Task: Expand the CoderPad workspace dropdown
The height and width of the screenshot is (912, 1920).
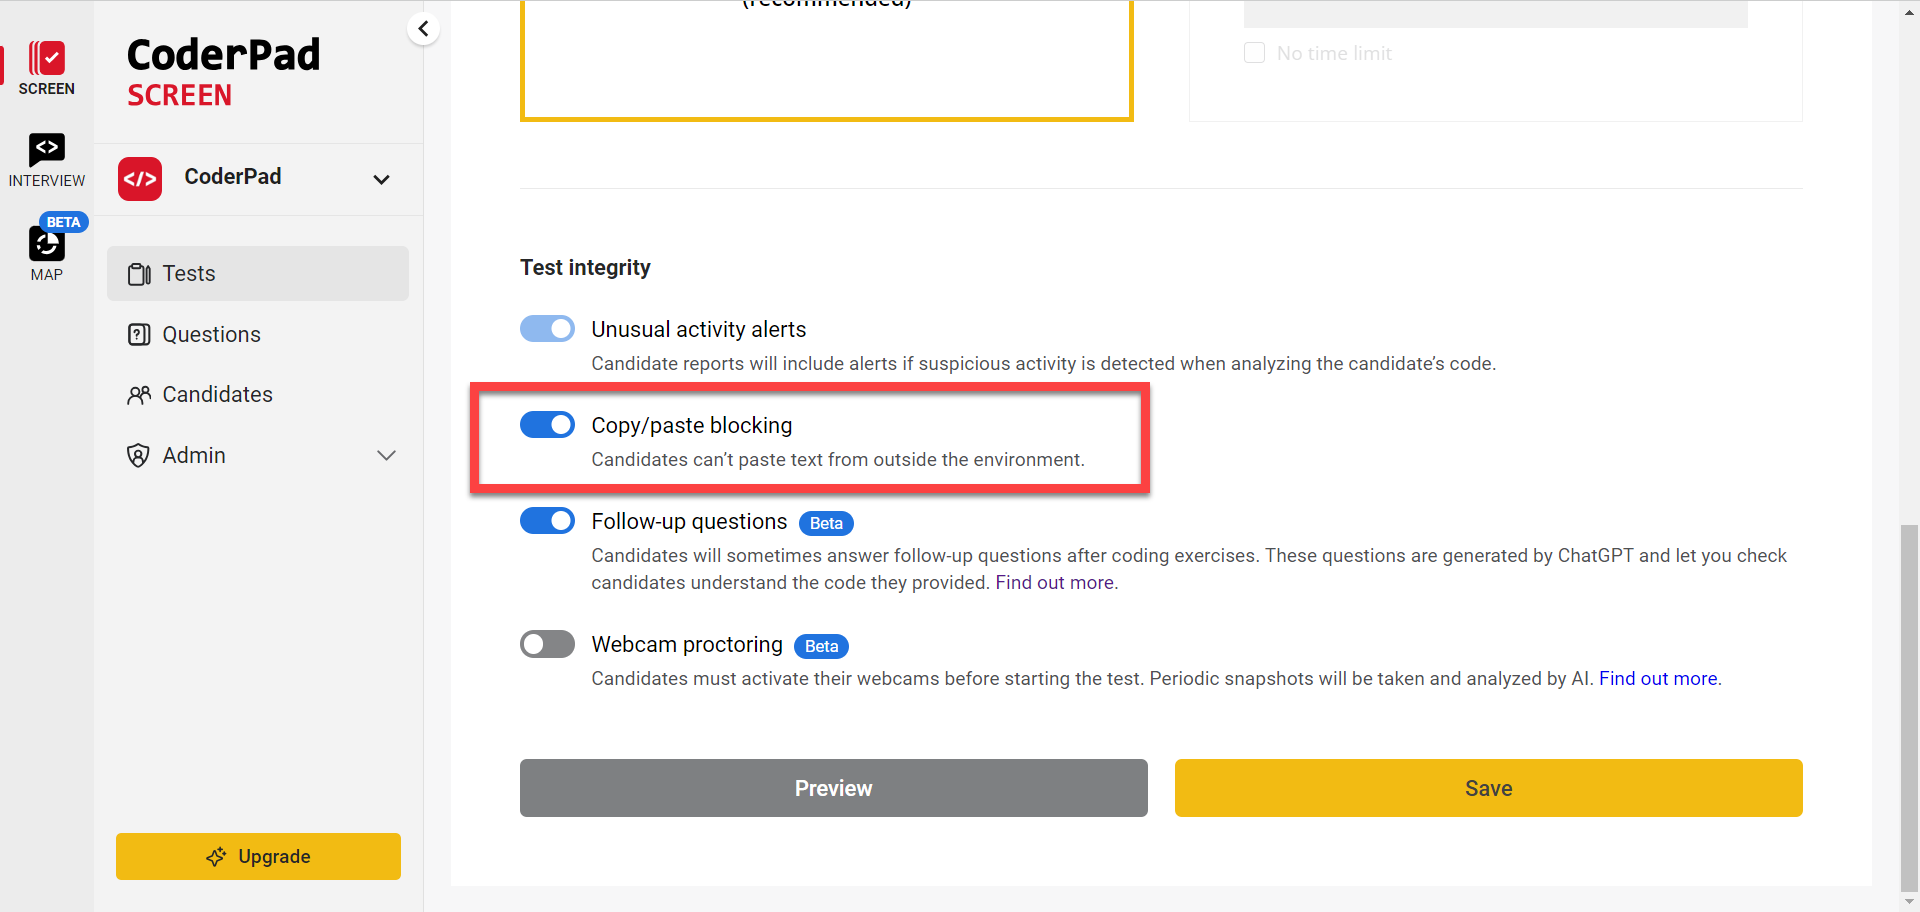Action: (x=381, y=180)
